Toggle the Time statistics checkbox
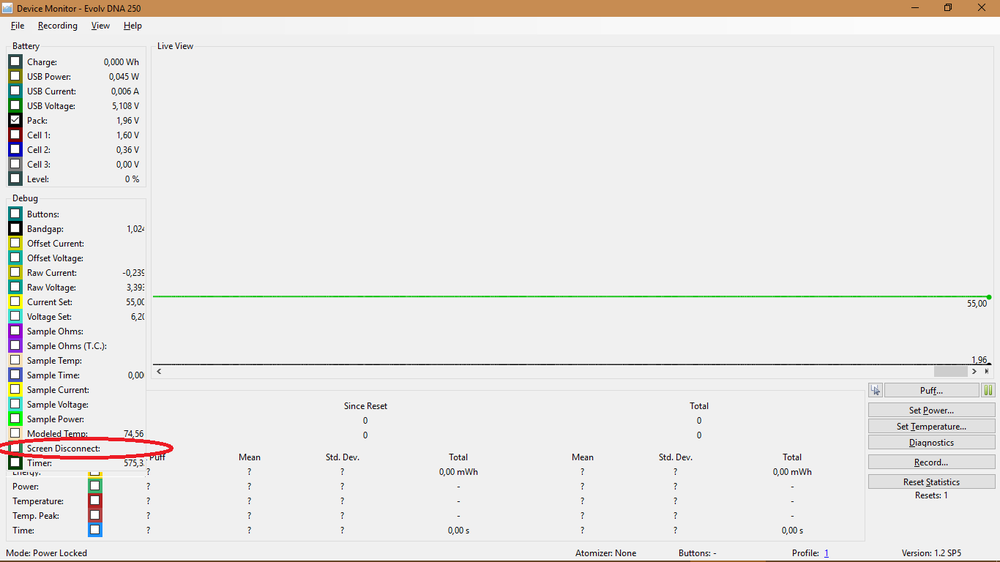This screenshot has width=1000, height=562. [x=95, y=531]
